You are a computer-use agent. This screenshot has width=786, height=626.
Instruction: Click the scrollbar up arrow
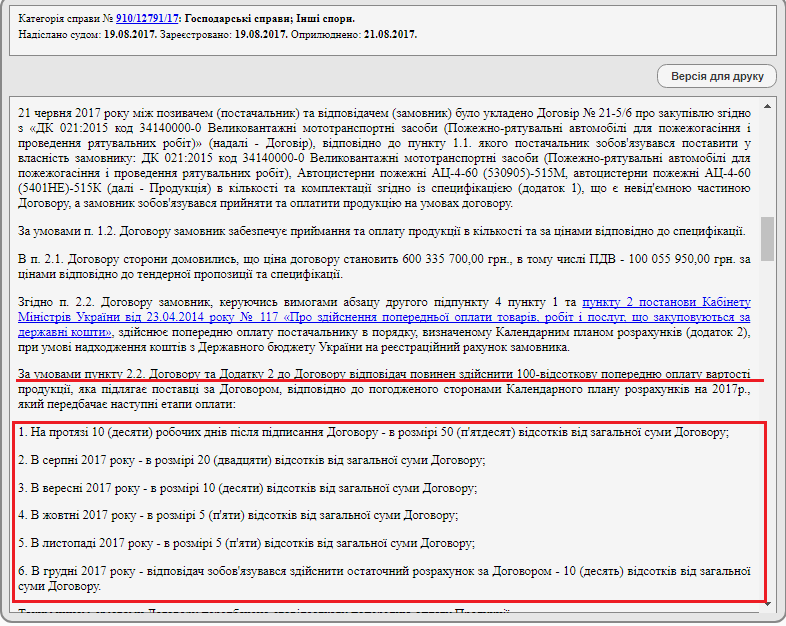tap(767, 104)
